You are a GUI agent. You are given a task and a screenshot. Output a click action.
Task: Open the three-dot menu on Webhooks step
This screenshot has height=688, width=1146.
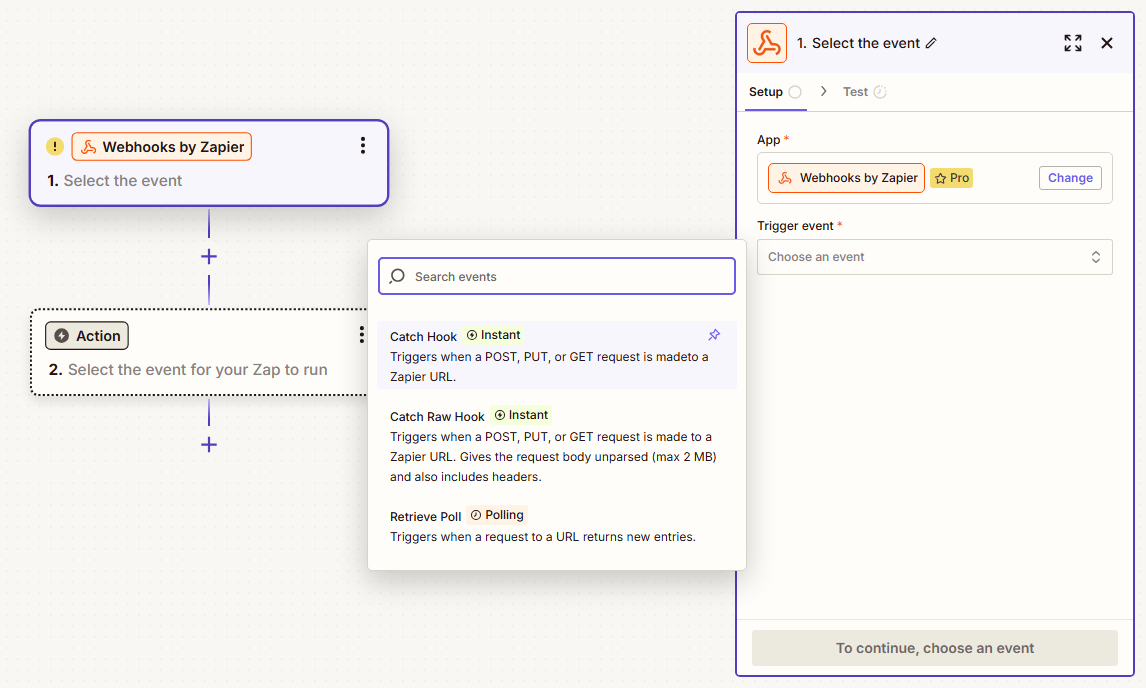363,145
